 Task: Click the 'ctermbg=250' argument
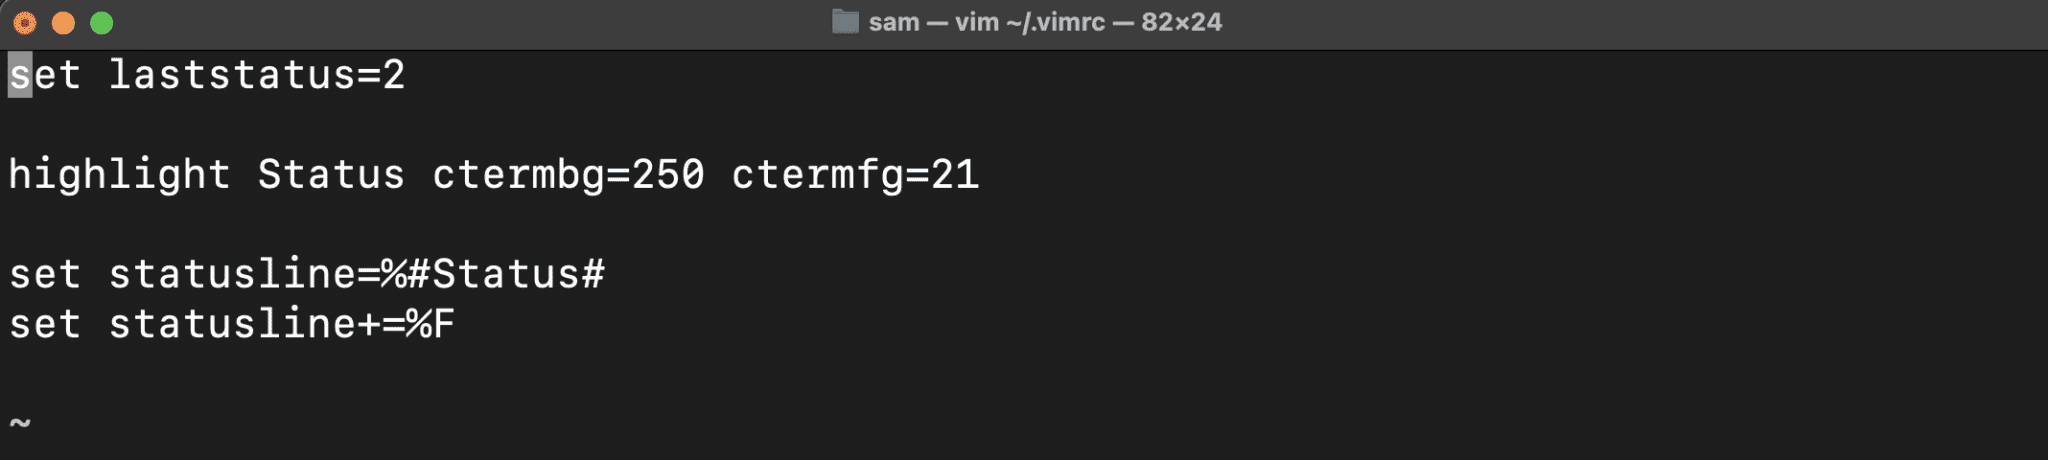pyautogui.click(x=568, y=175)
